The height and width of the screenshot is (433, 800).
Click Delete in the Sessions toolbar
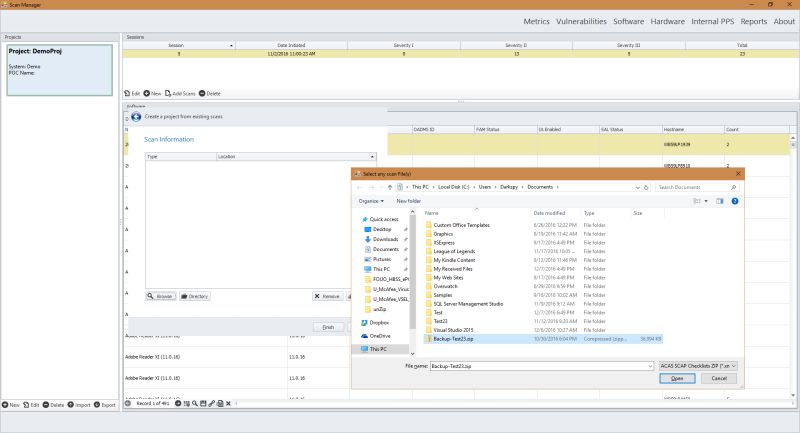[x=210, y=93]
